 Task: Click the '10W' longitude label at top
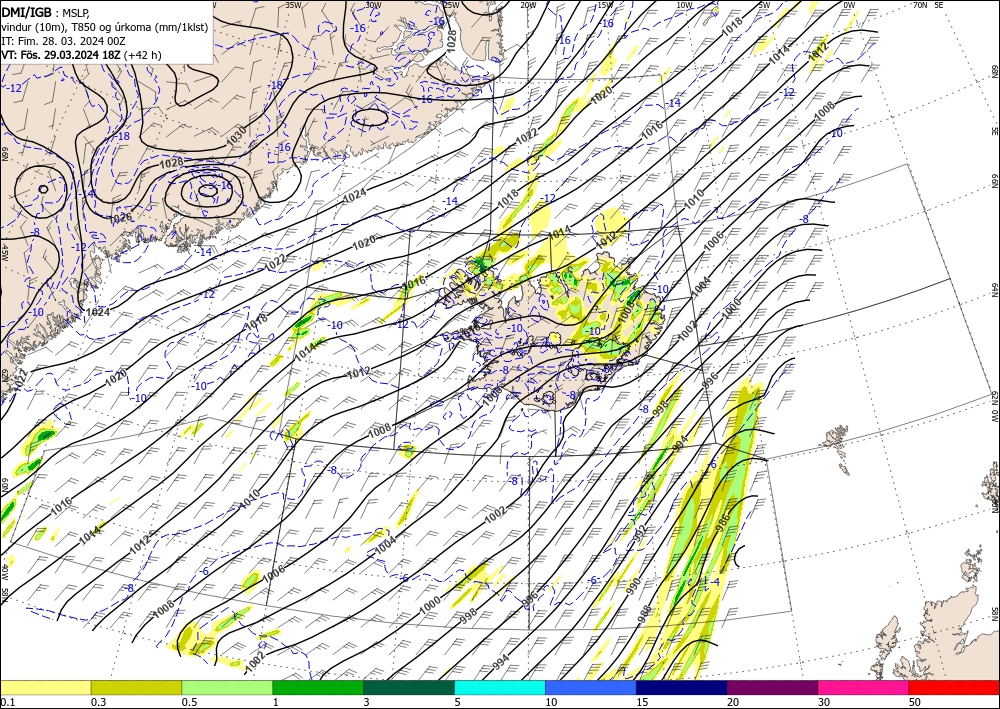pyautogui.click(x=684, y=5)
